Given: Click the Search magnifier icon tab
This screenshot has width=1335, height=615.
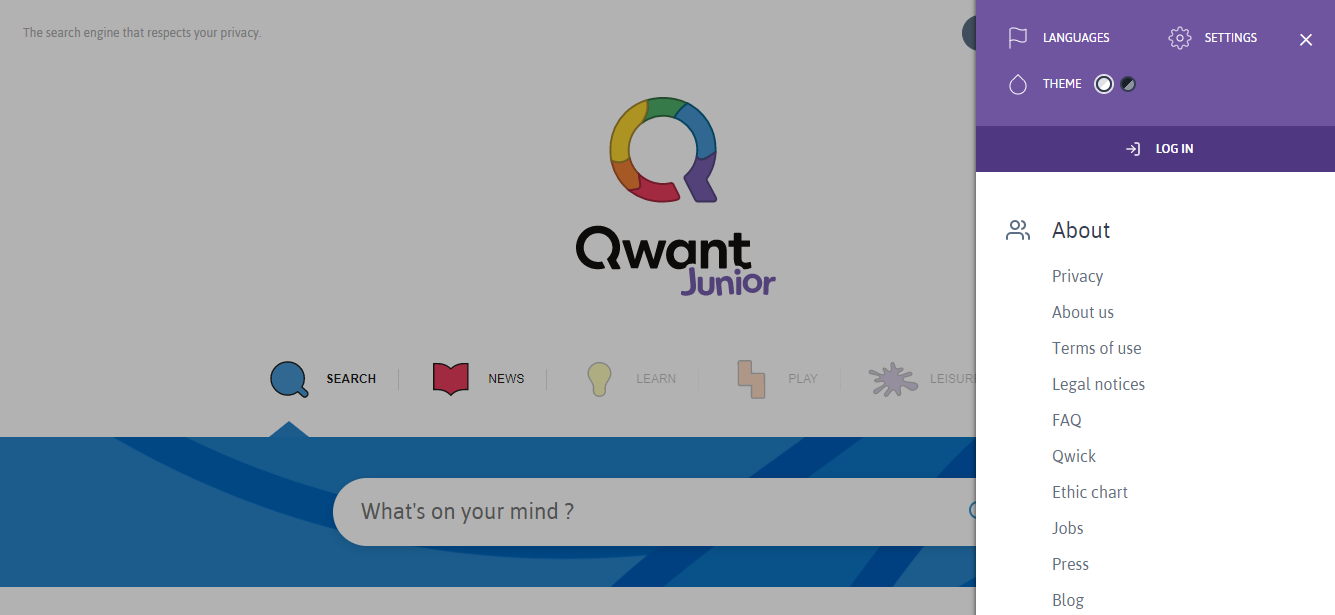Looking at the screenshot, I should pos(289,379).
